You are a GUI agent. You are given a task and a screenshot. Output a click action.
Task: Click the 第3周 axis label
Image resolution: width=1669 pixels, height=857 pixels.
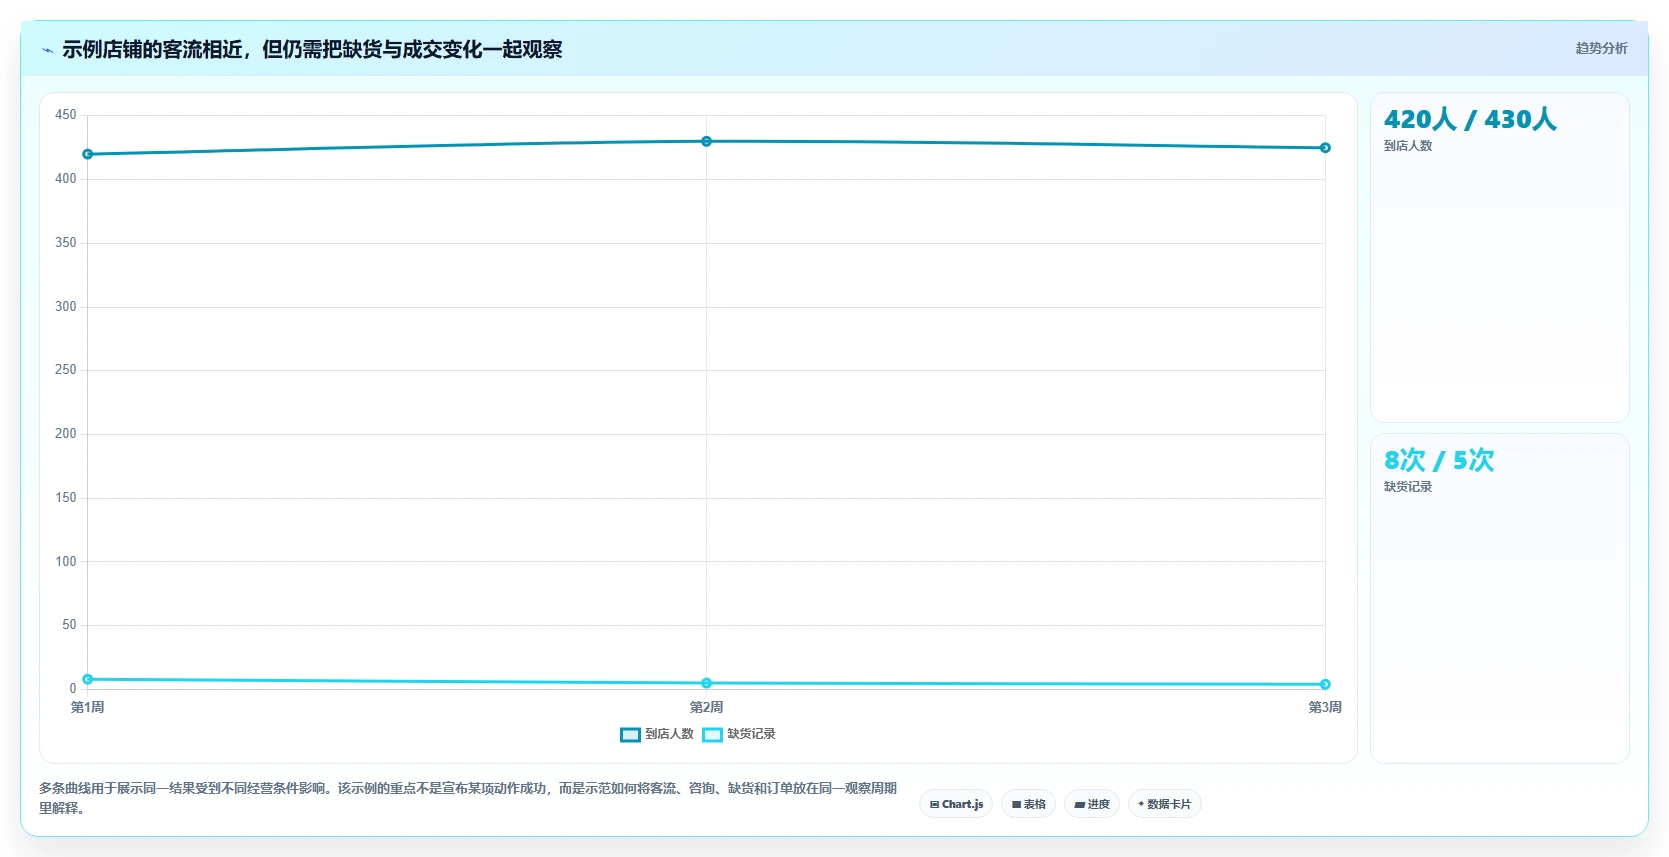1325,707
